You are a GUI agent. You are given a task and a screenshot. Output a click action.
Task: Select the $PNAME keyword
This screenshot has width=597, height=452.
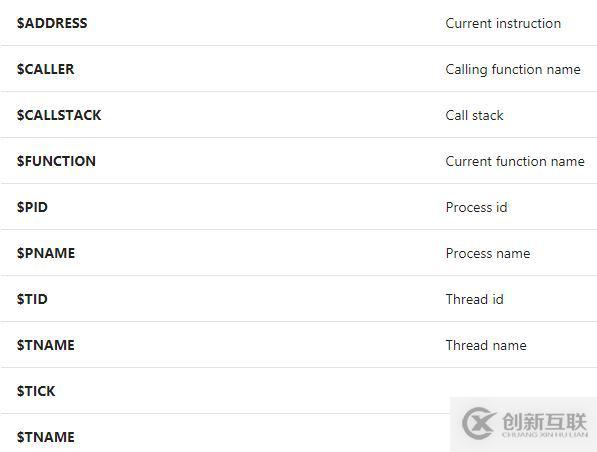point(46,253)
